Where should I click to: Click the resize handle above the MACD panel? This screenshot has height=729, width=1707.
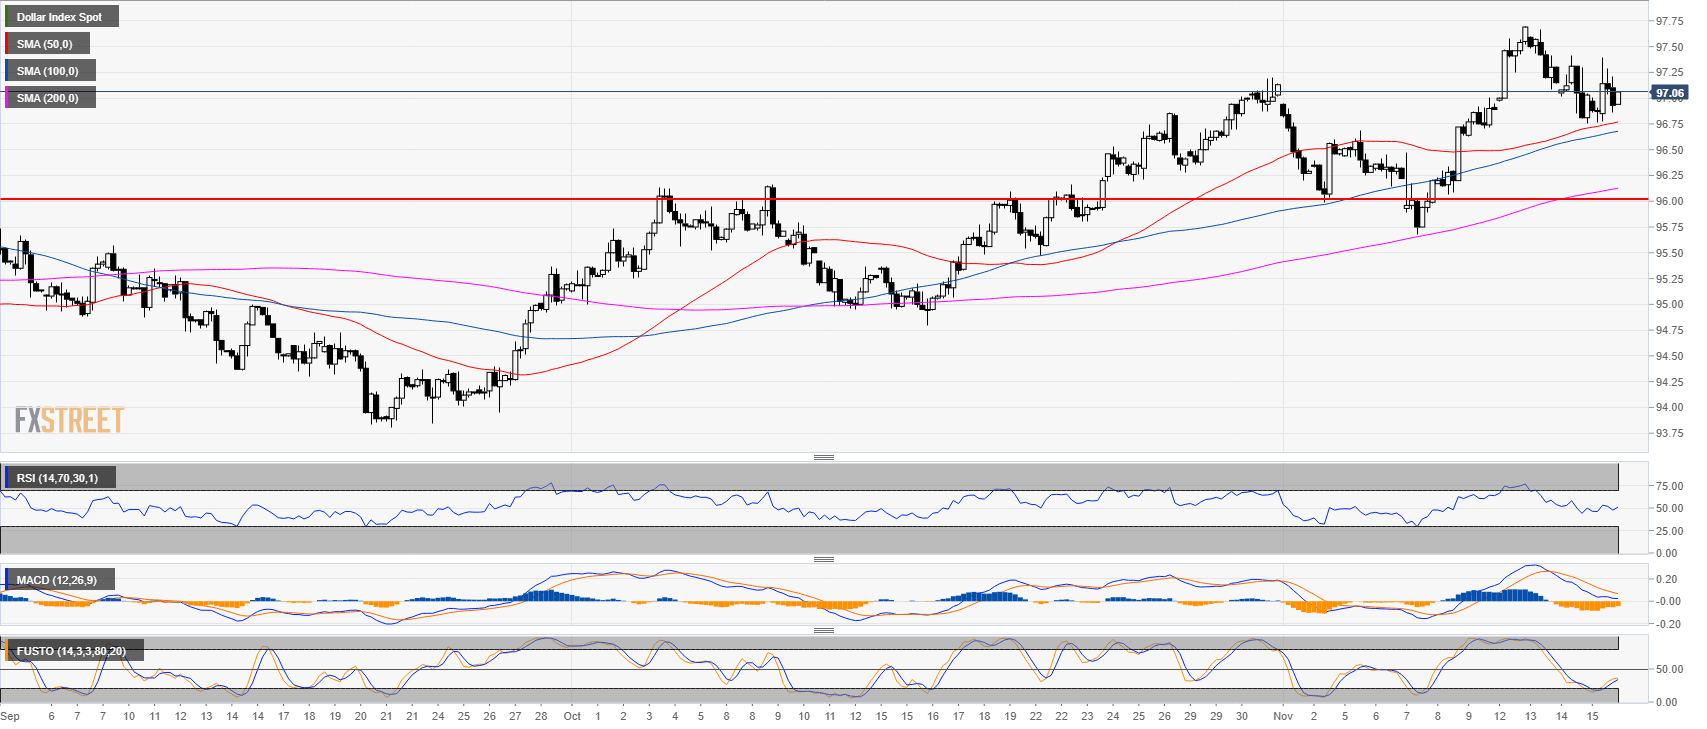[823, 559]
